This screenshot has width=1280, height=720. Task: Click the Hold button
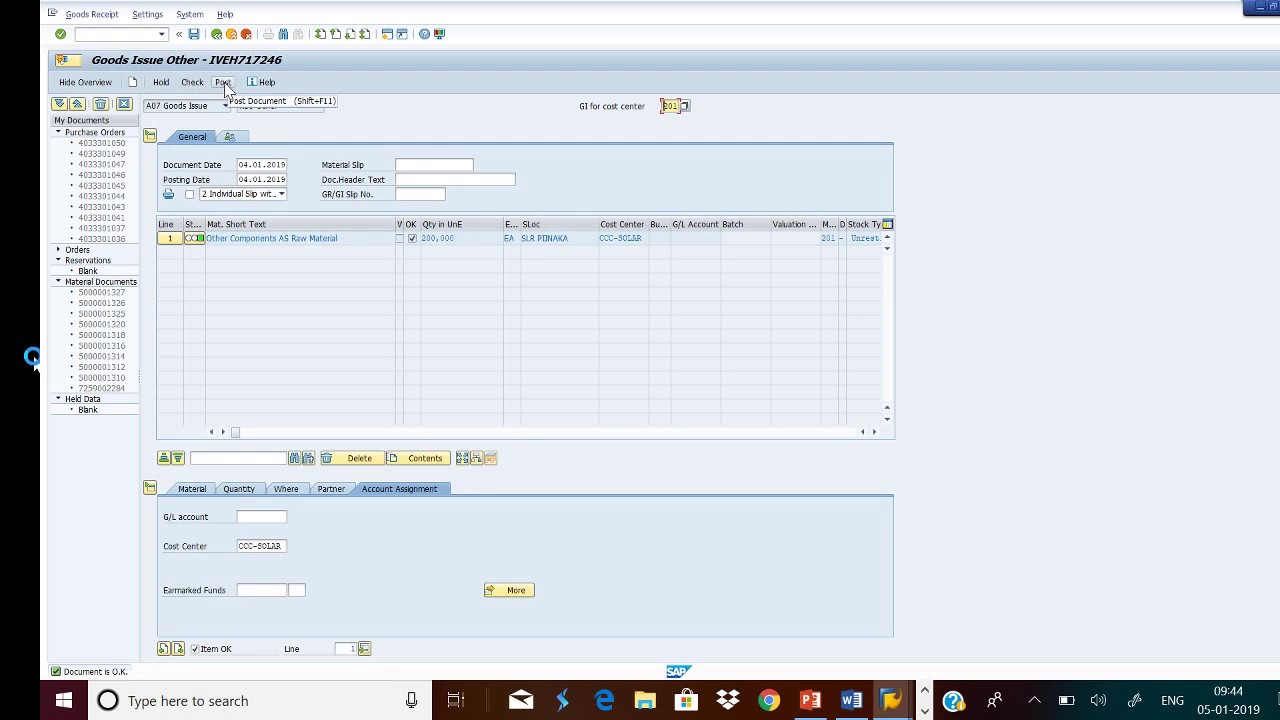[x=161, y=82]
